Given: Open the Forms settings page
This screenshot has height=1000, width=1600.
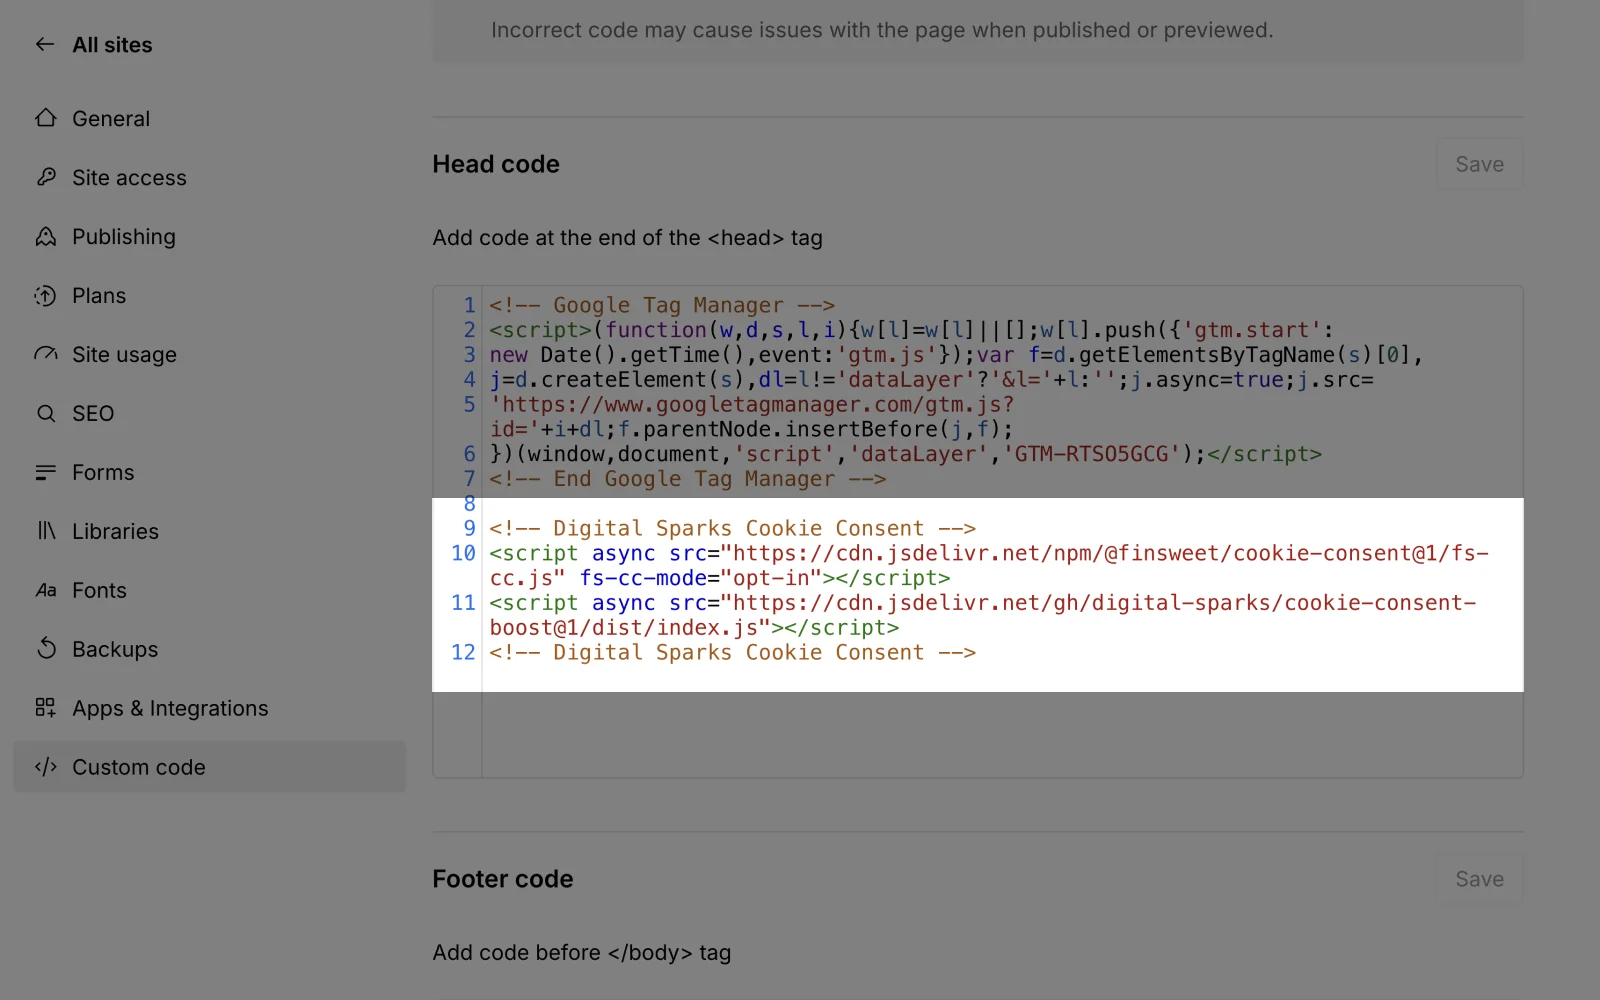Looking at the screenshot, I should coord(103,472).
